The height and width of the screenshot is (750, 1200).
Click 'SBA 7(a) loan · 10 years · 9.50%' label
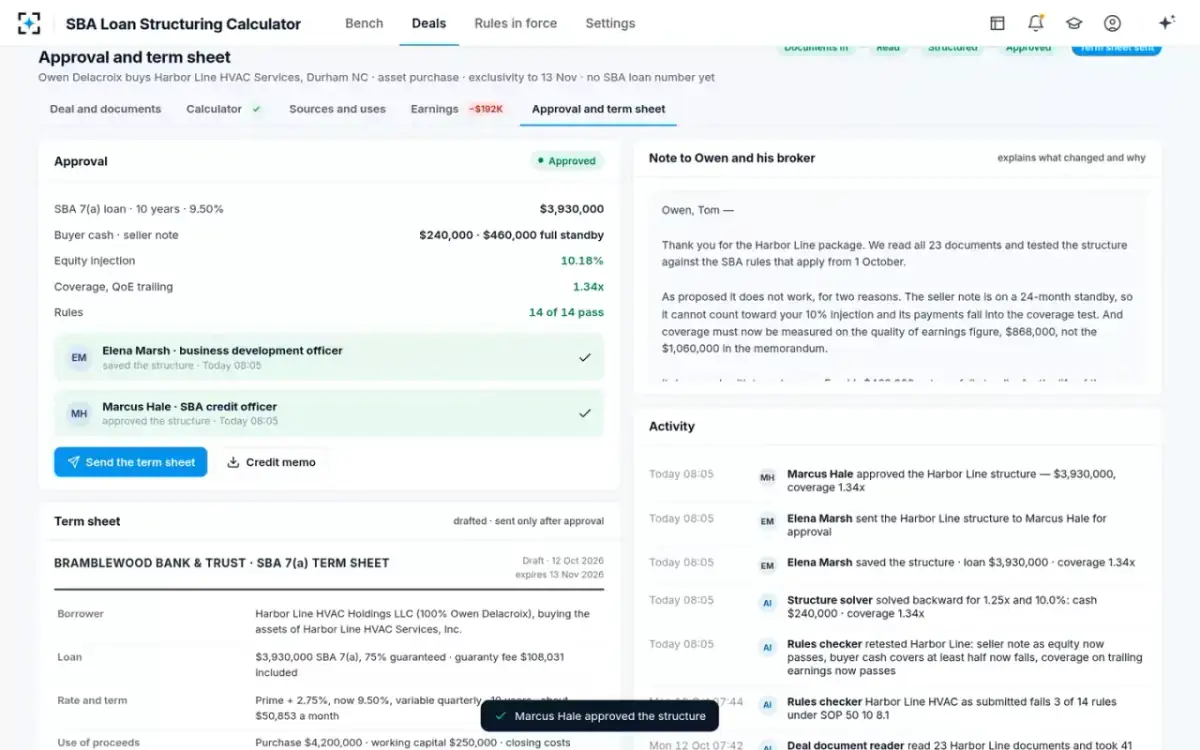click(139, 209)
